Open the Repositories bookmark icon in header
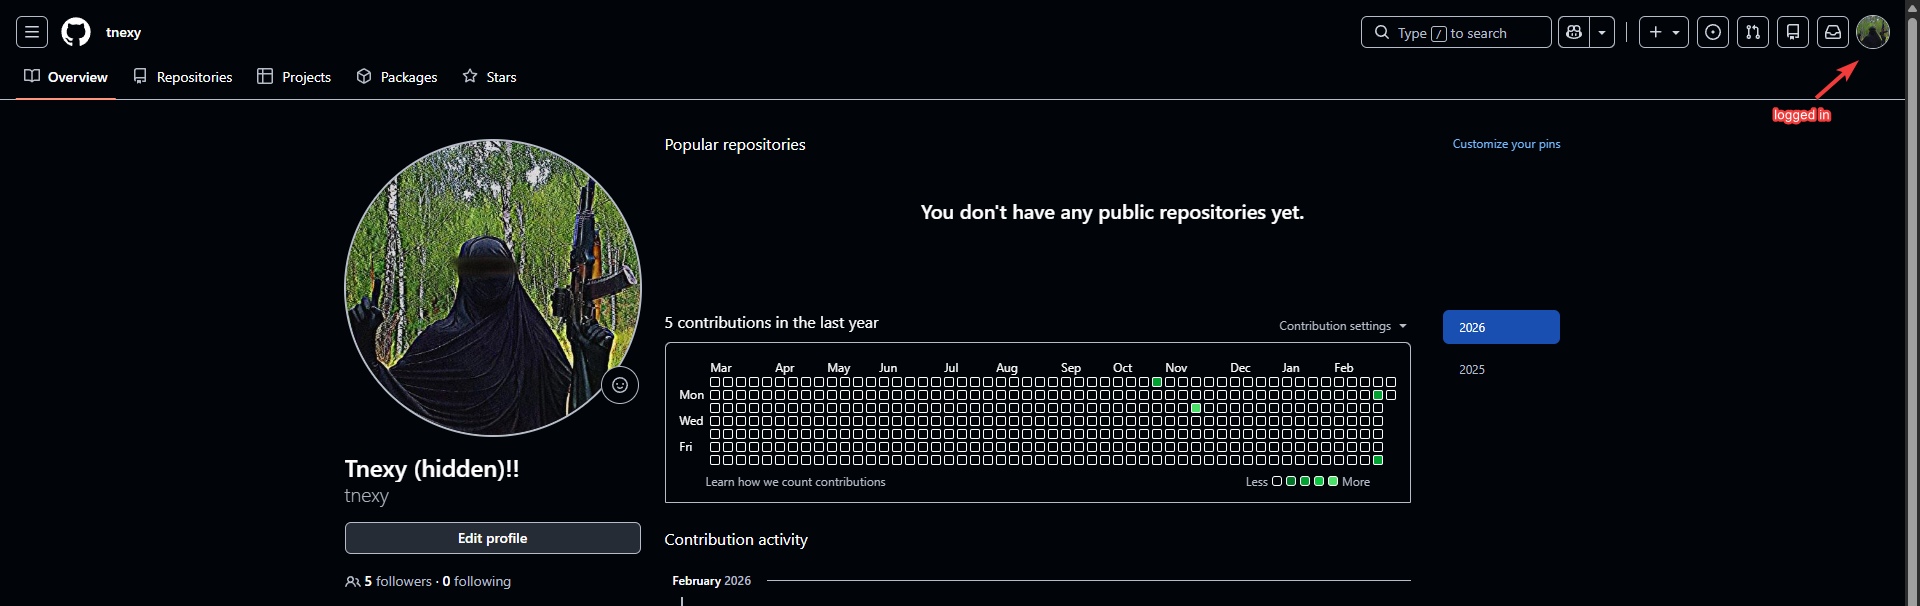 click(1793, 32)
